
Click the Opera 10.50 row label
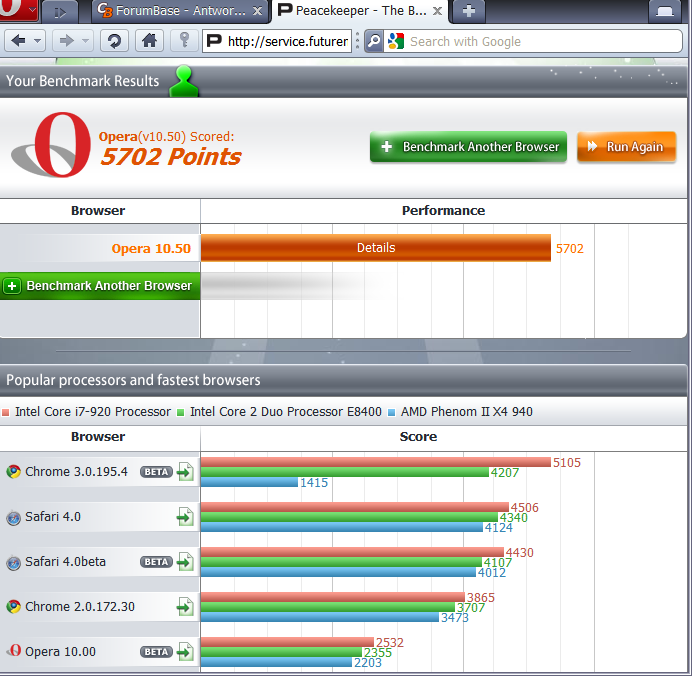[x=151, y=248]
